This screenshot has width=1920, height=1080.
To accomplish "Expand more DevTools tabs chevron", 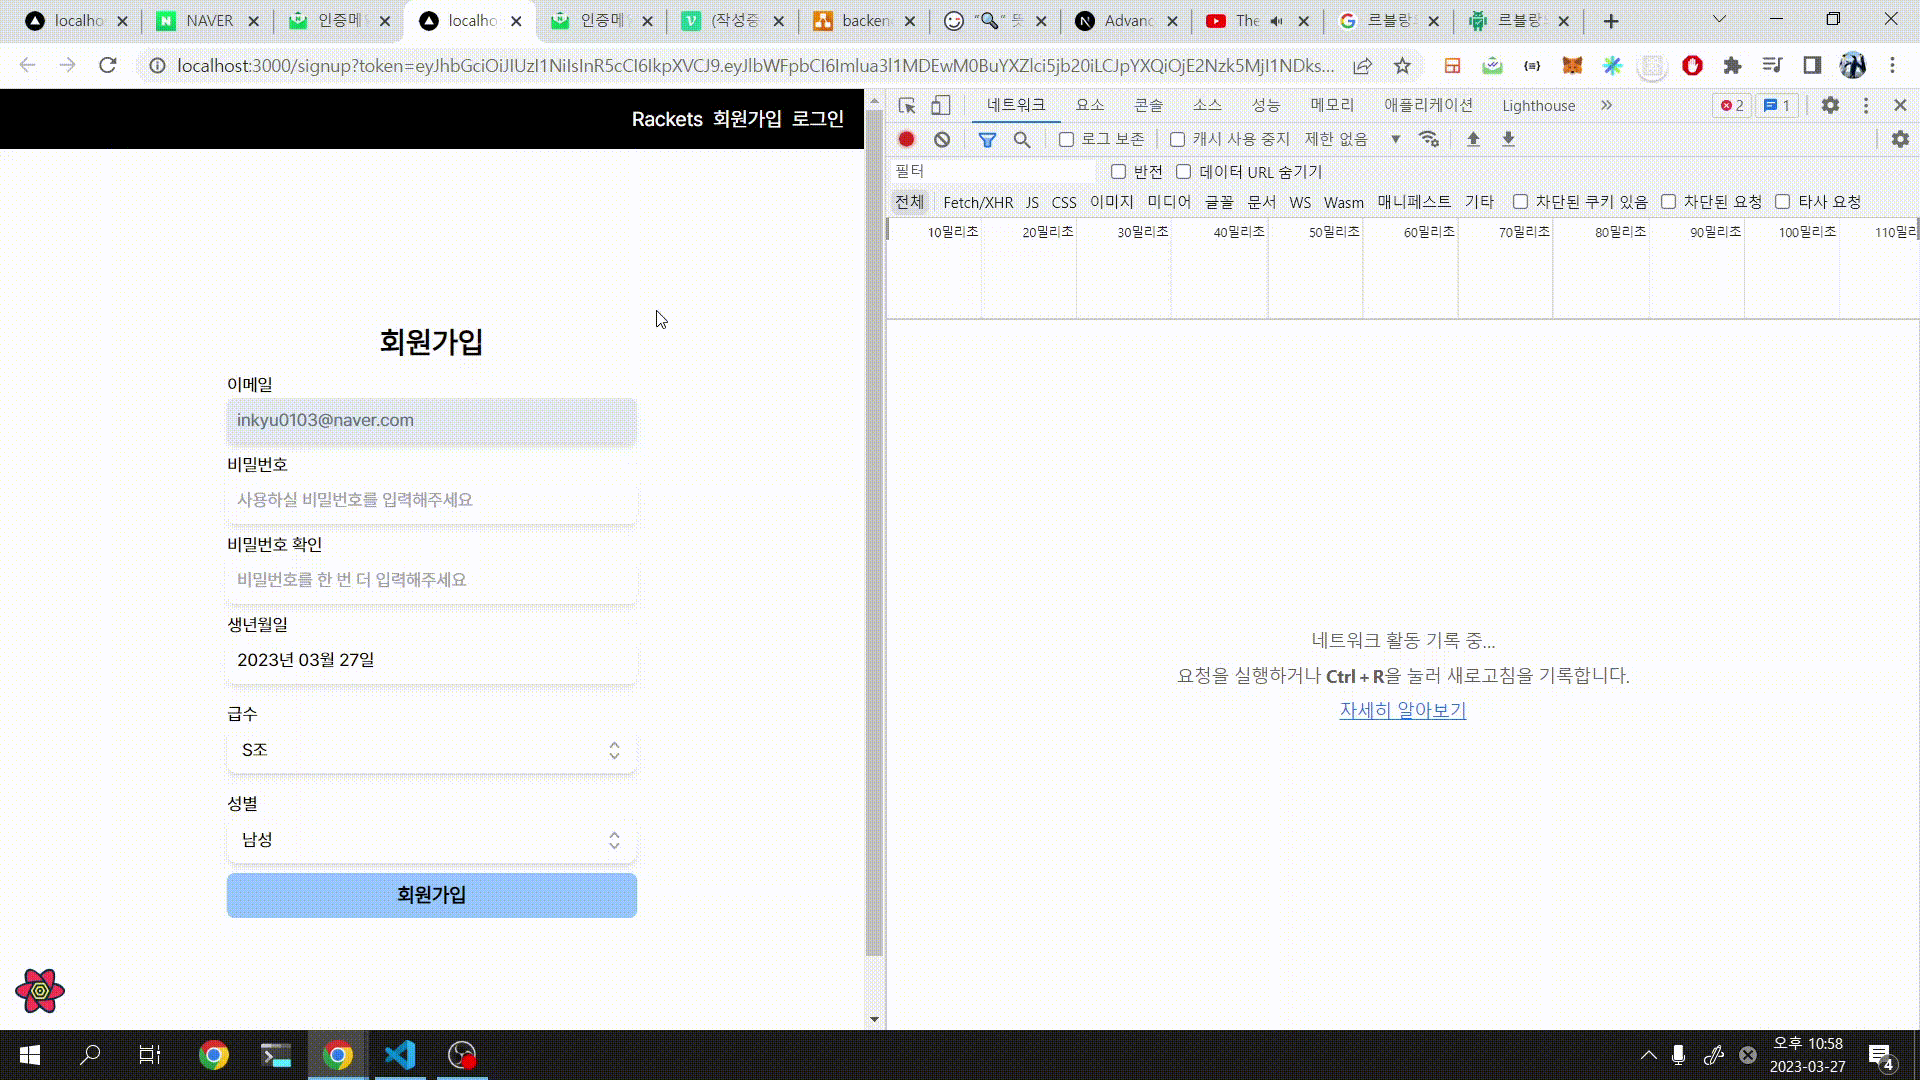I will tap(1606, 105).
